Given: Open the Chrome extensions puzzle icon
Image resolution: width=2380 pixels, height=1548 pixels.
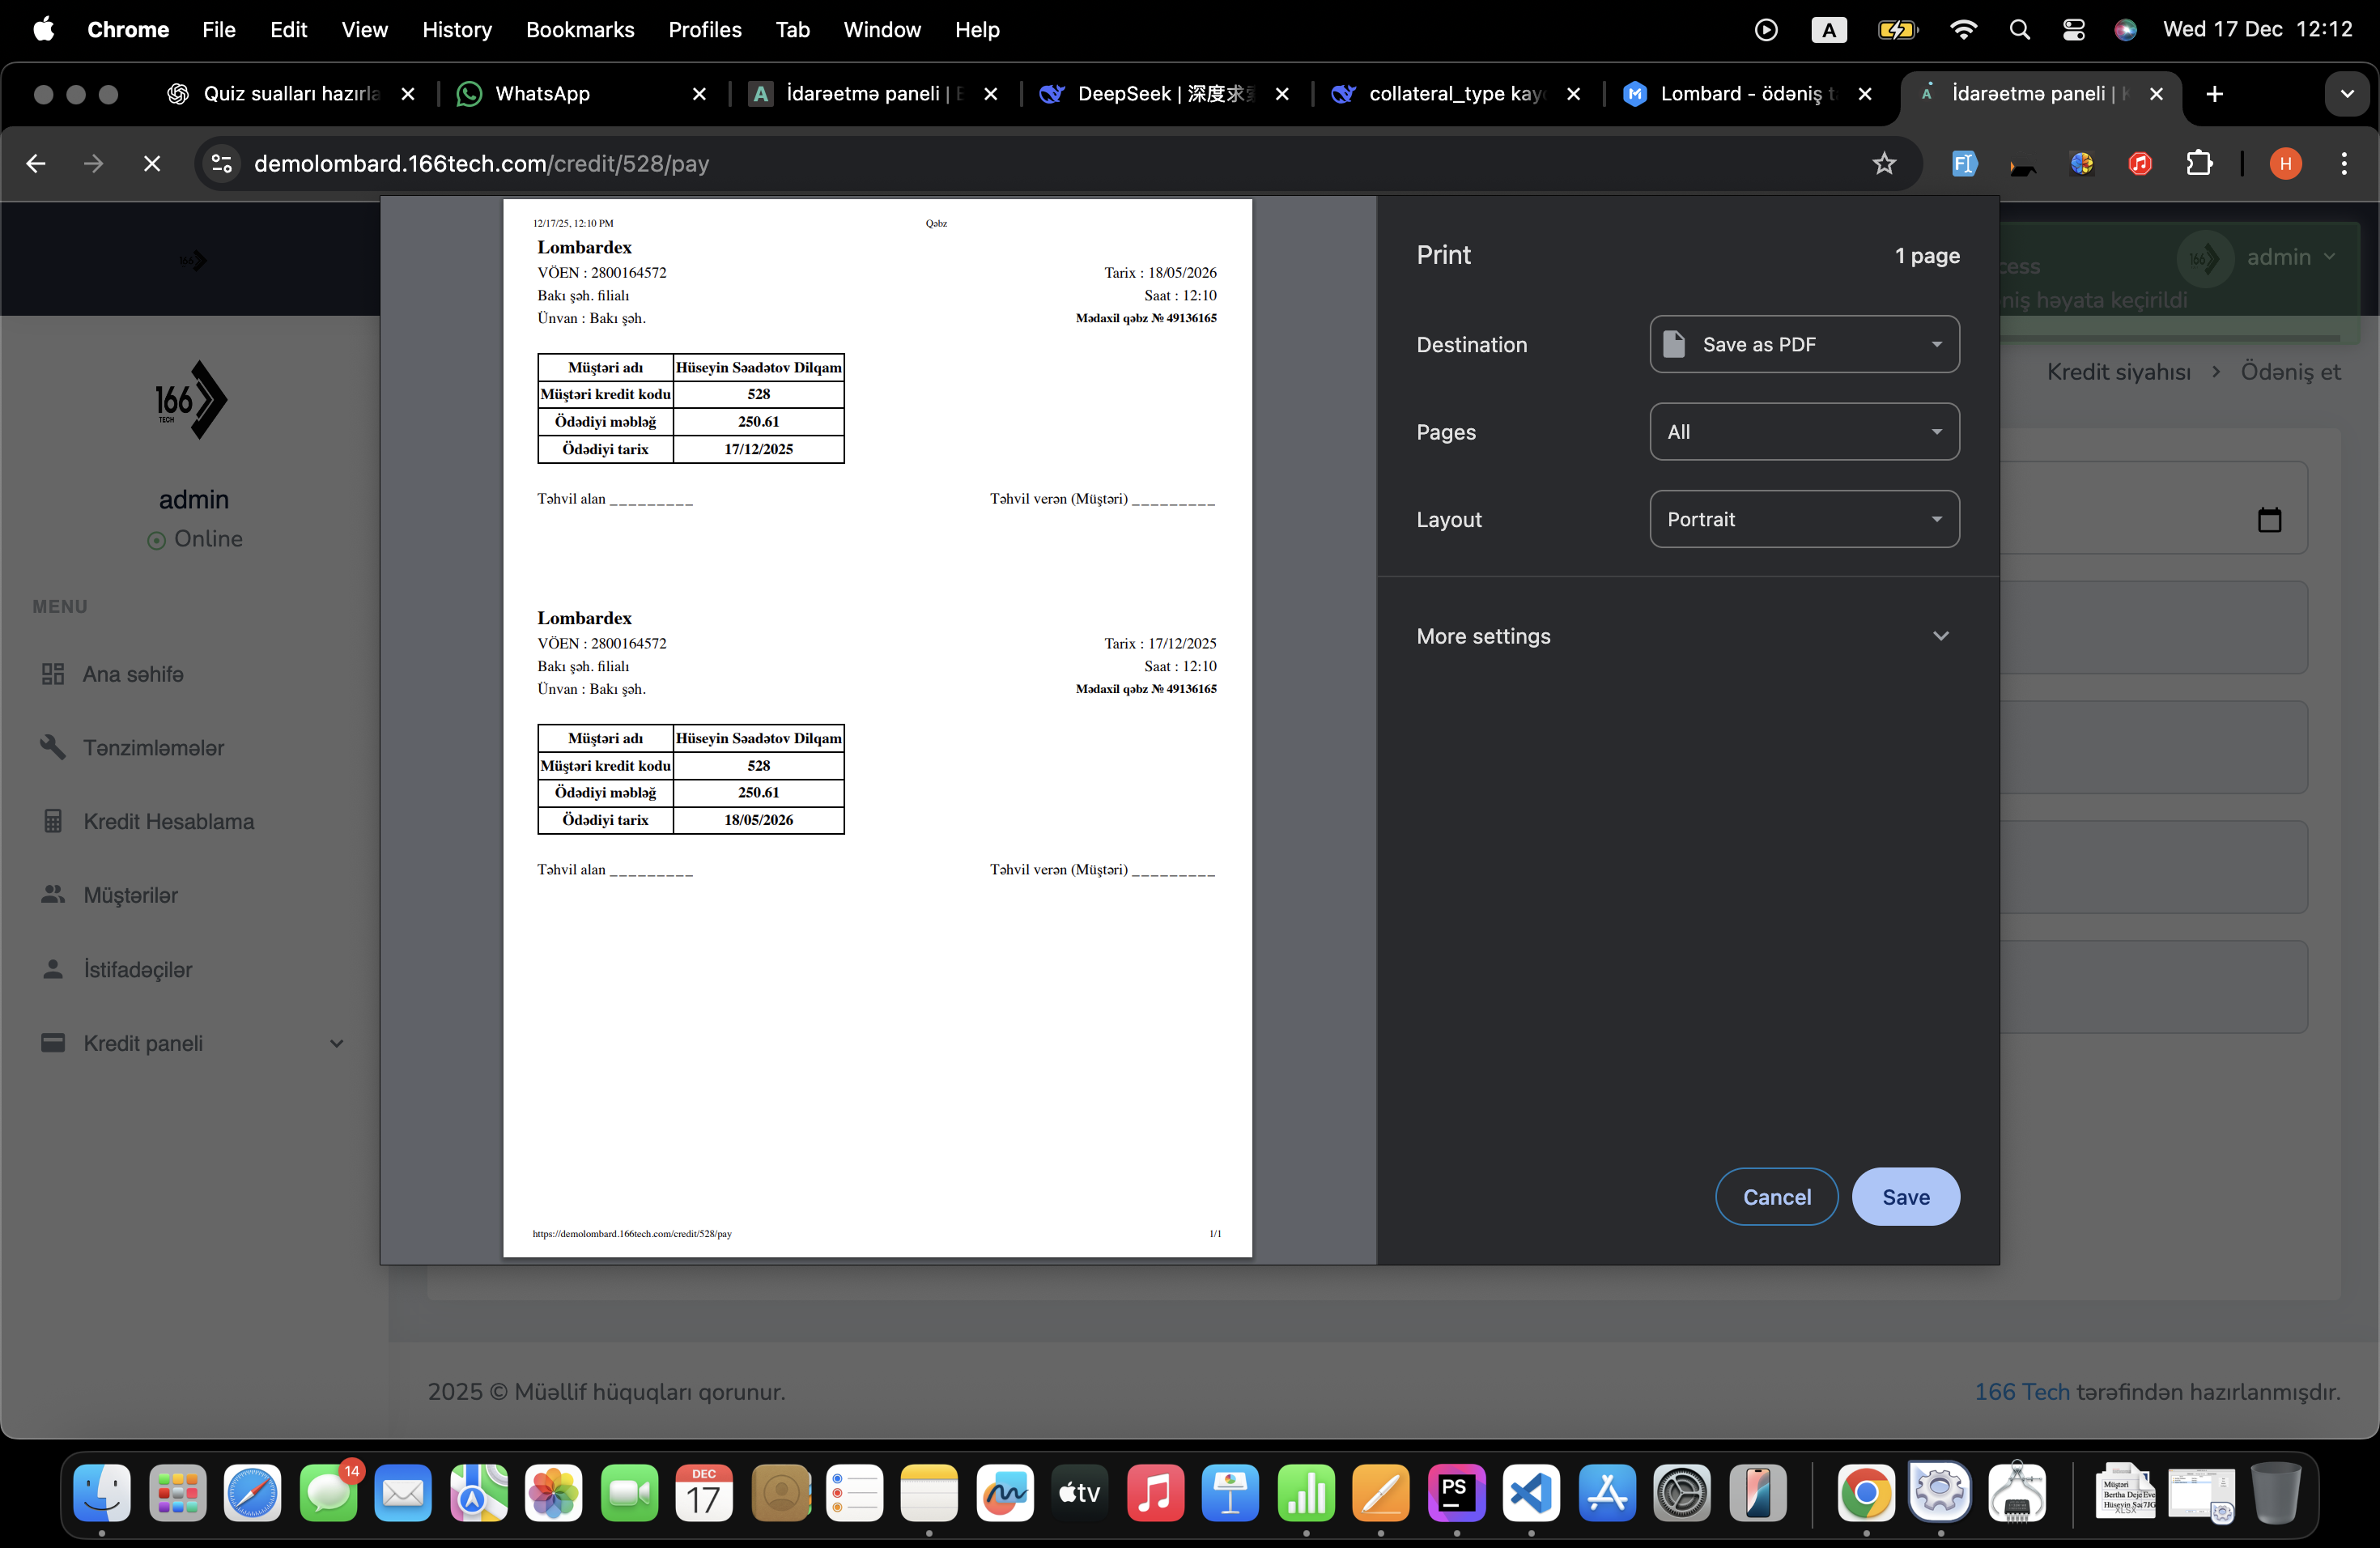Looking at the screenshot, I should 2199,163.
